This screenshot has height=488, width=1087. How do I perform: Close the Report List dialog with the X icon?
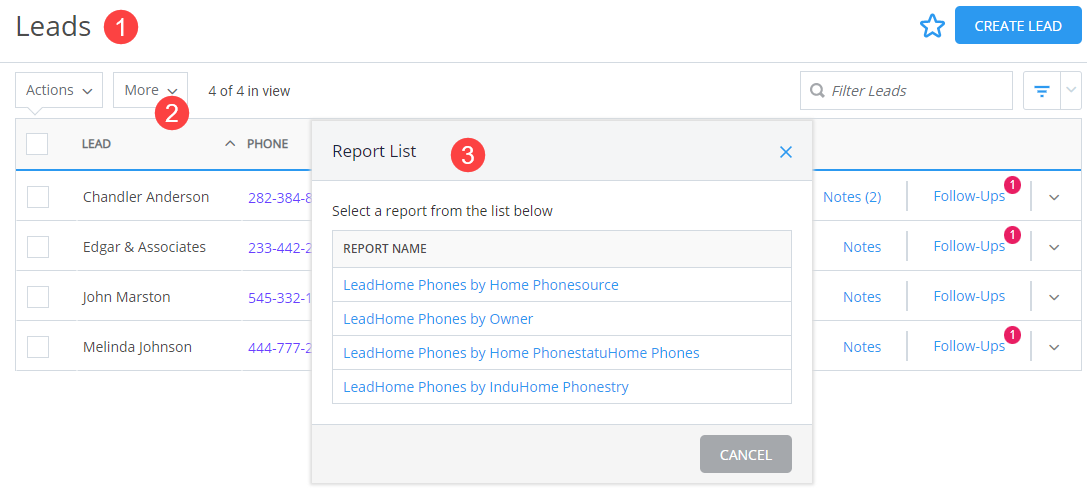[785, 152]
